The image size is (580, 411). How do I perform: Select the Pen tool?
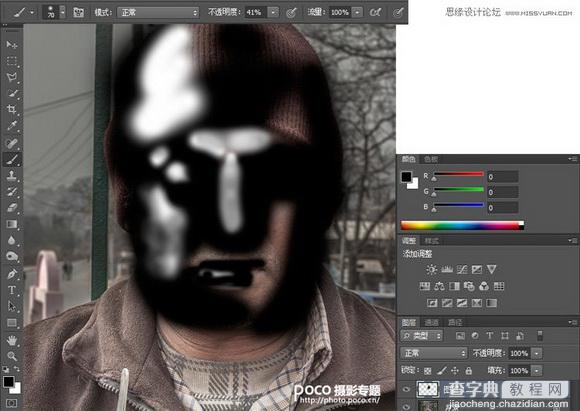[11, 274]
